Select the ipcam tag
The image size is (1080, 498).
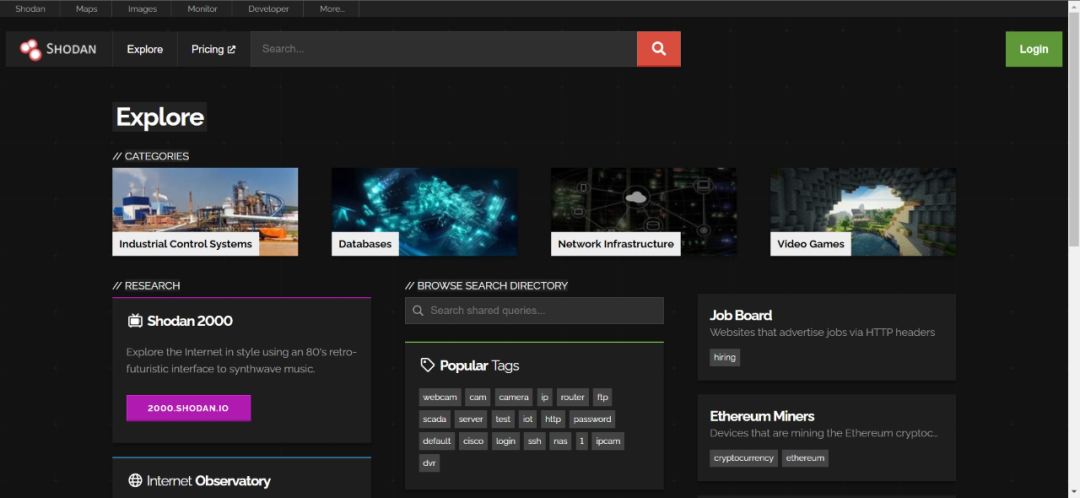tap(608, 441)
